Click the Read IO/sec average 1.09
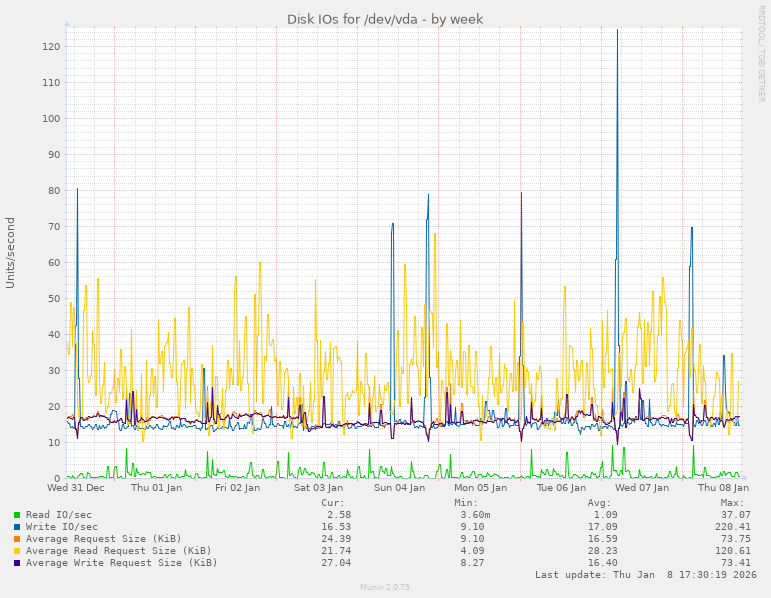771x598 pixels. (606, 515)
